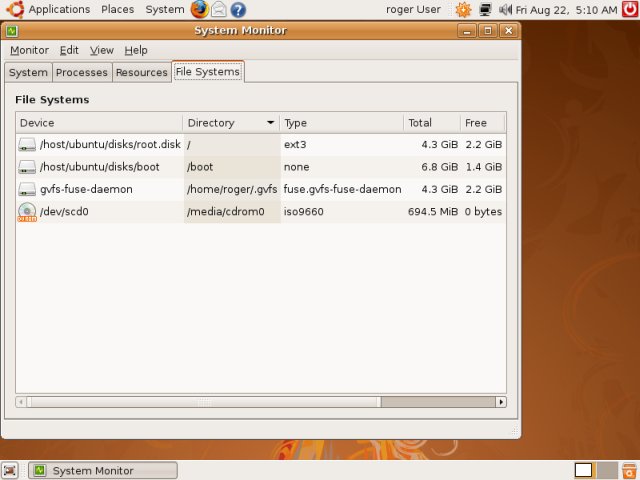The width and height of the screenshot is (640, 480).
Task: Click the roger User switcher
Action: click(x=413, y=9)
